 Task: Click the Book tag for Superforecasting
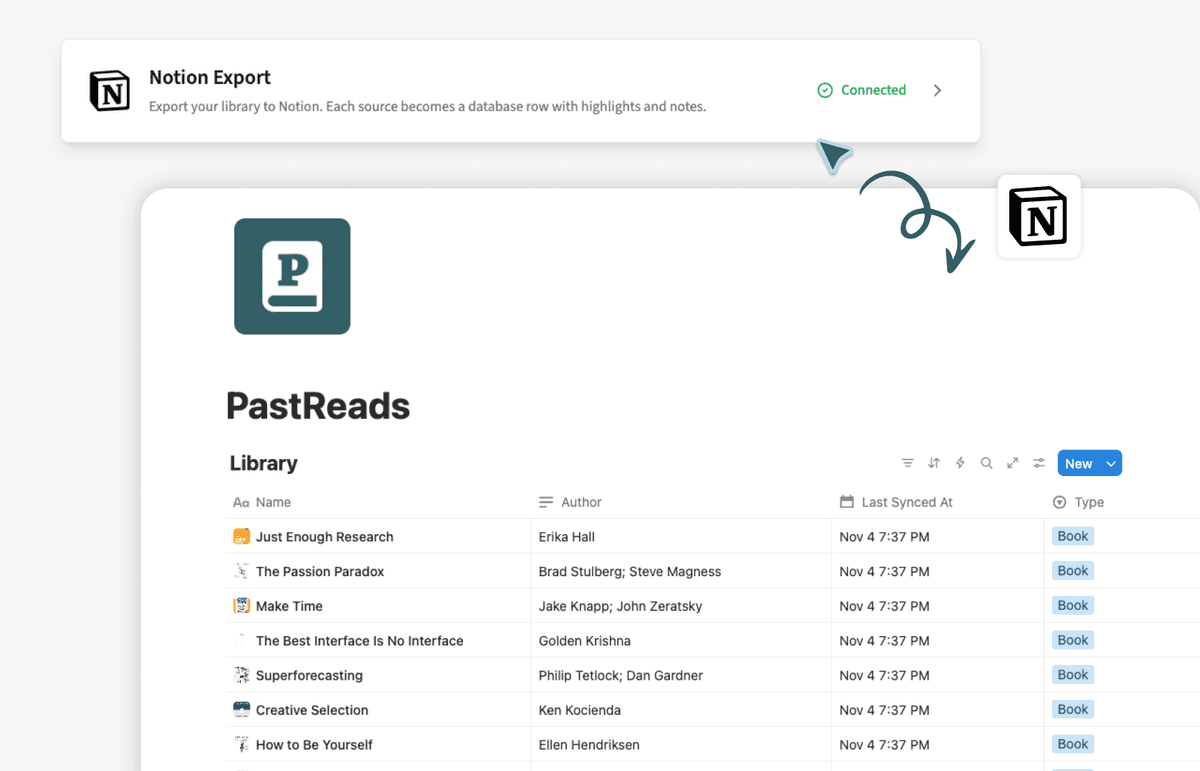1072,675
